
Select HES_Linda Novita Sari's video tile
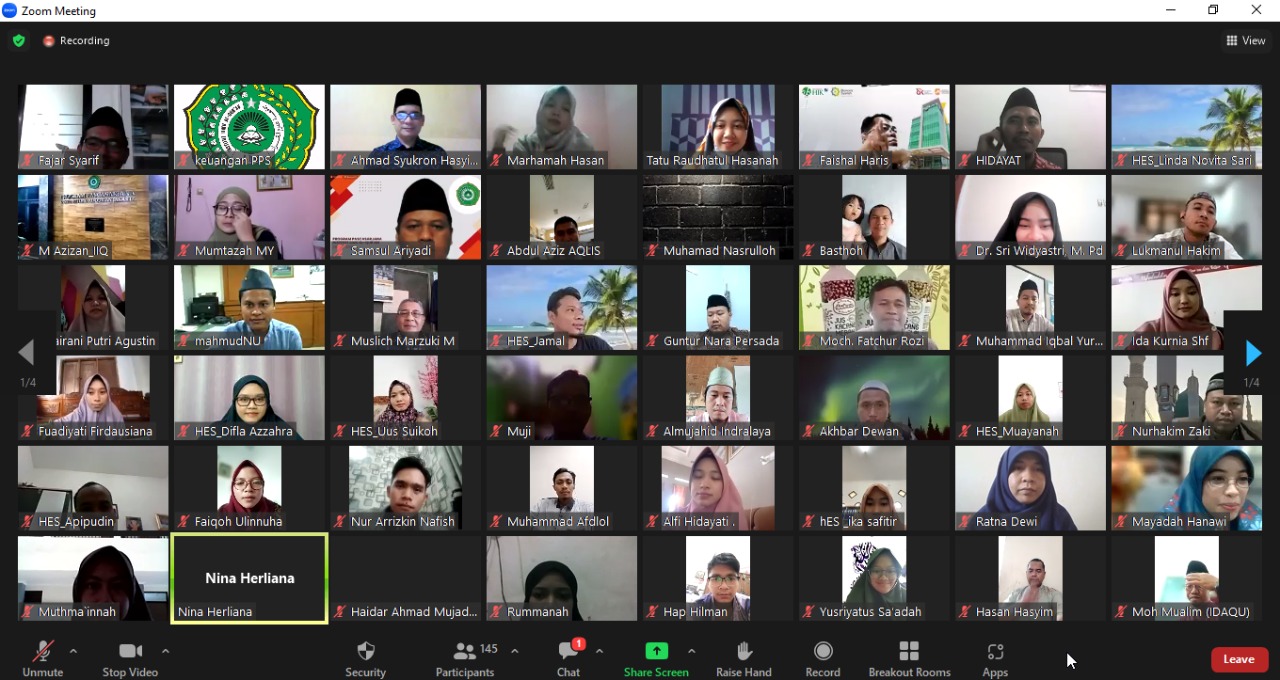(x=1187, y=127)
